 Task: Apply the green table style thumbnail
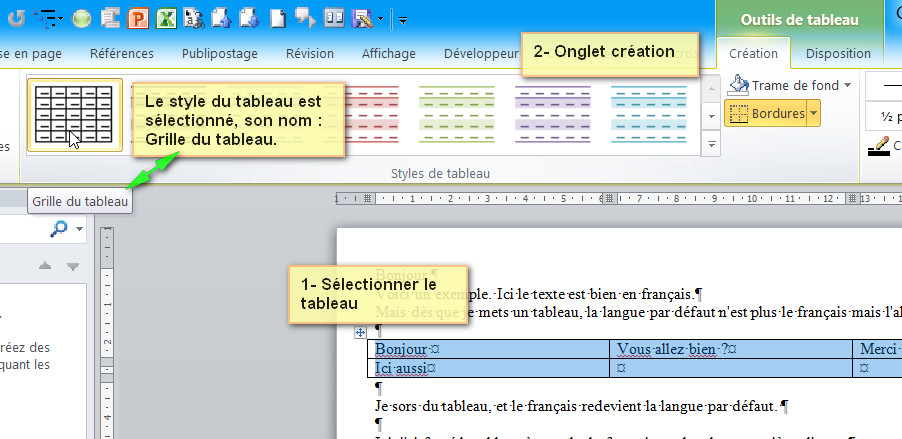click(457, 115)
